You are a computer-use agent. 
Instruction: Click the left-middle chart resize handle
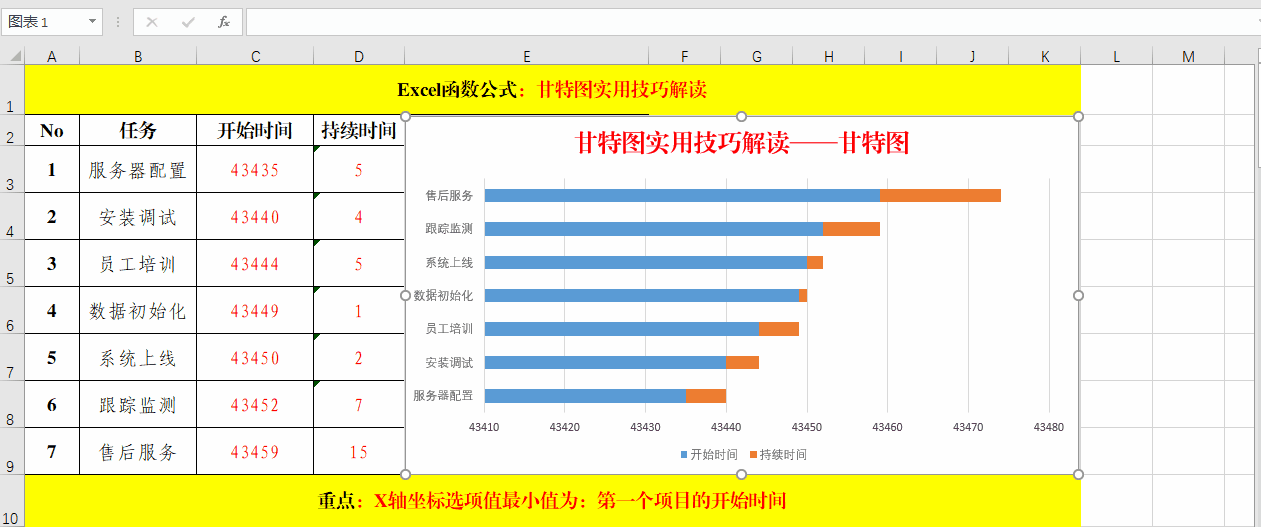[x=406, y=295]
